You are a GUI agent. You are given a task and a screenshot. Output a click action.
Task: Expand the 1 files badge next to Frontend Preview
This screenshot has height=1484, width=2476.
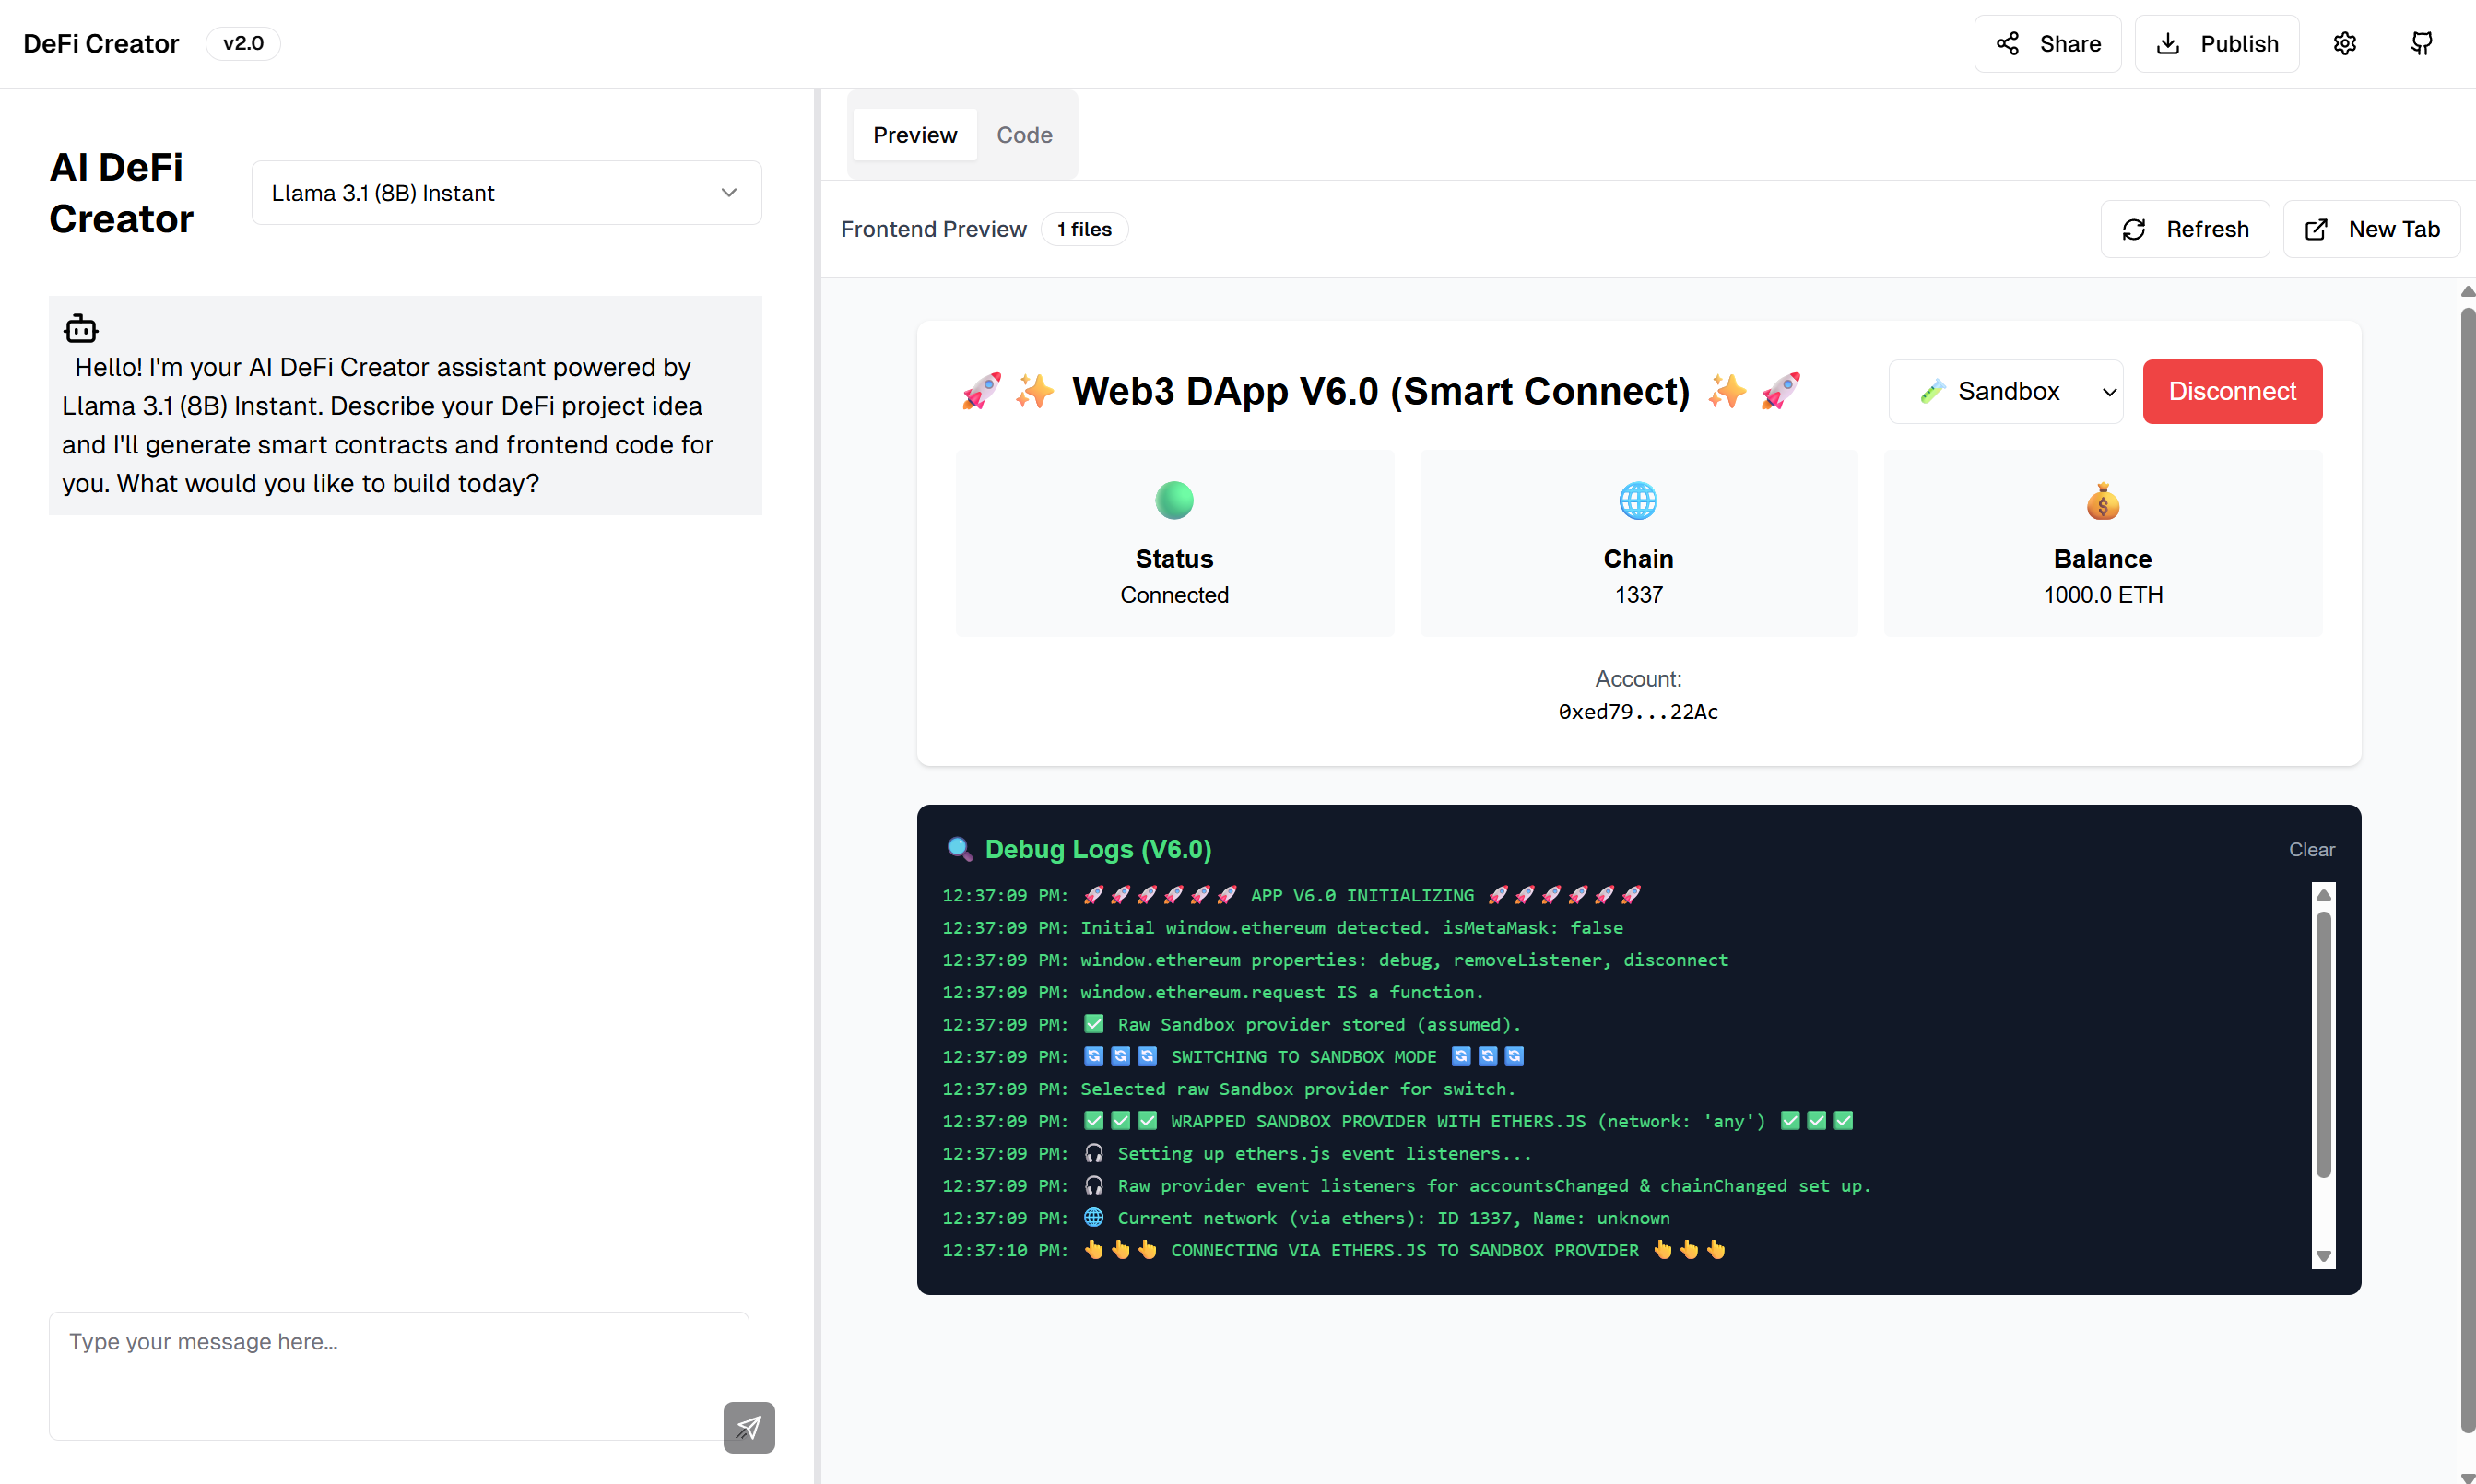coord(1084,228)
